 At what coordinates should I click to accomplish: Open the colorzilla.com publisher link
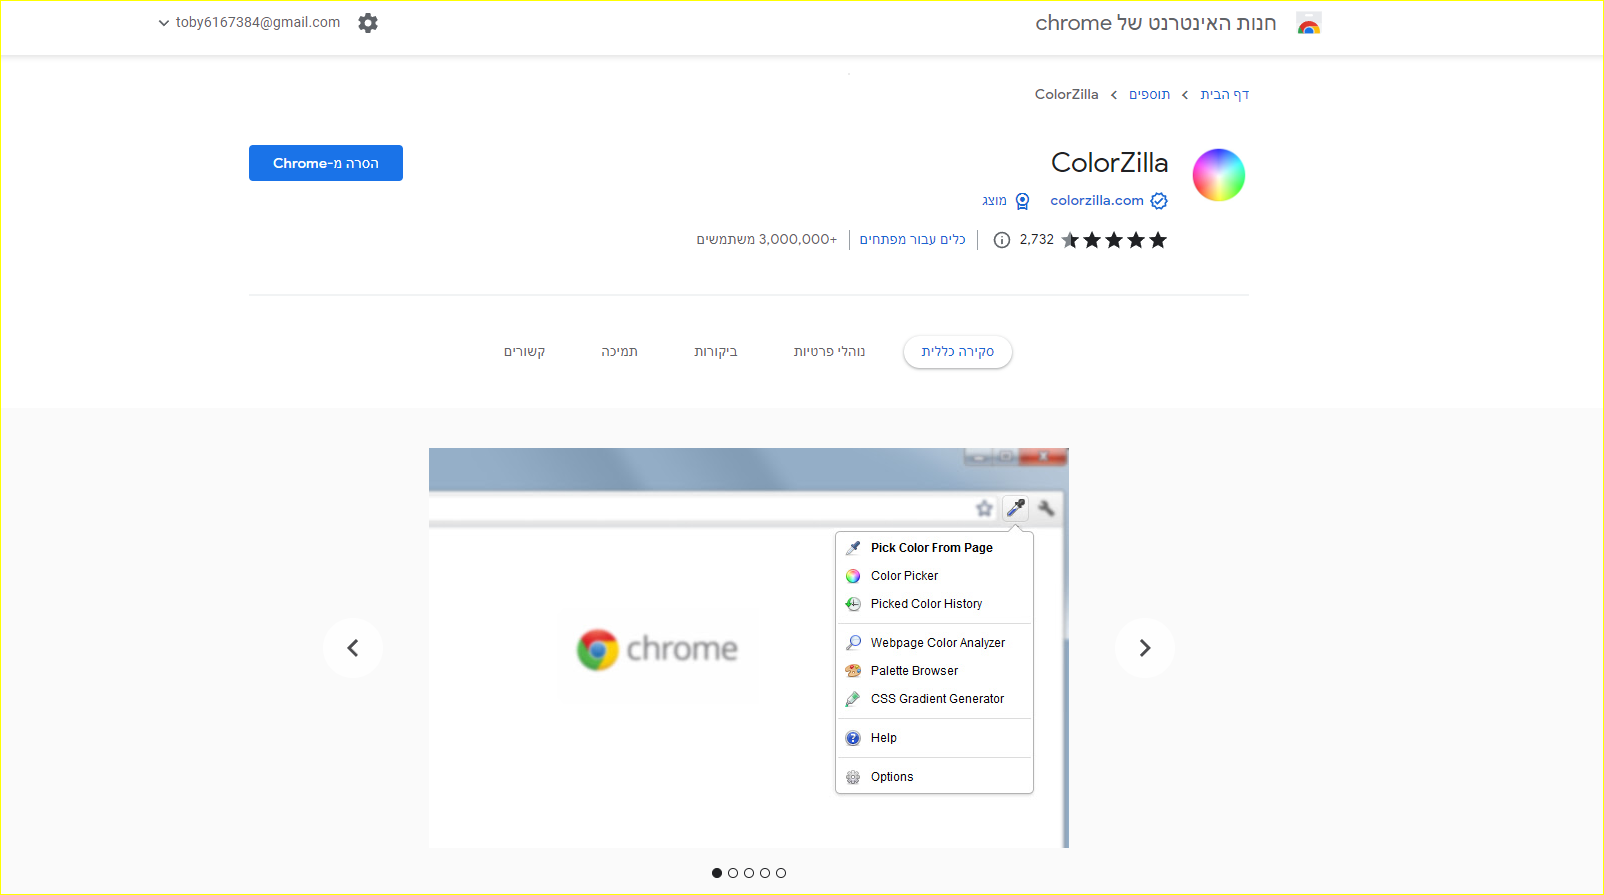click(x=1097, y=201)
